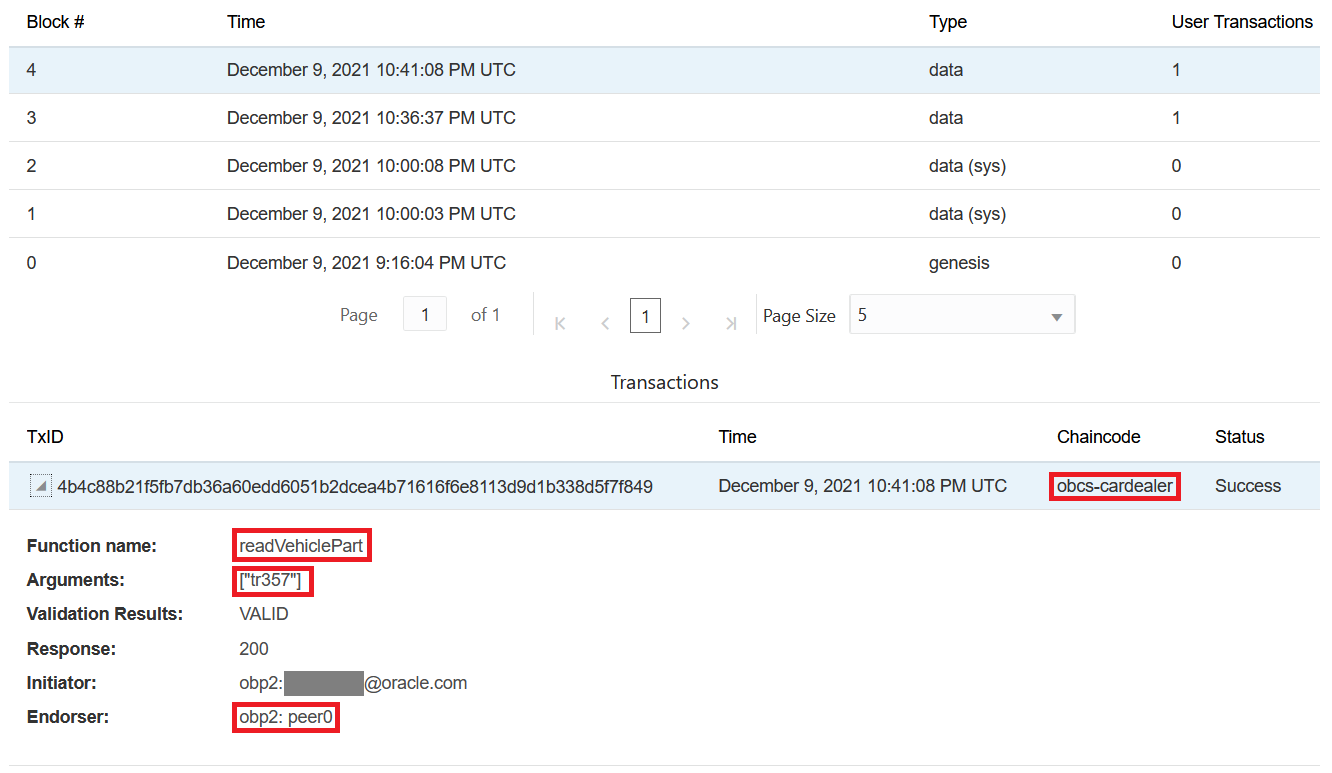
Task: Click the Type column header
Action: click(x=948, y=22)
